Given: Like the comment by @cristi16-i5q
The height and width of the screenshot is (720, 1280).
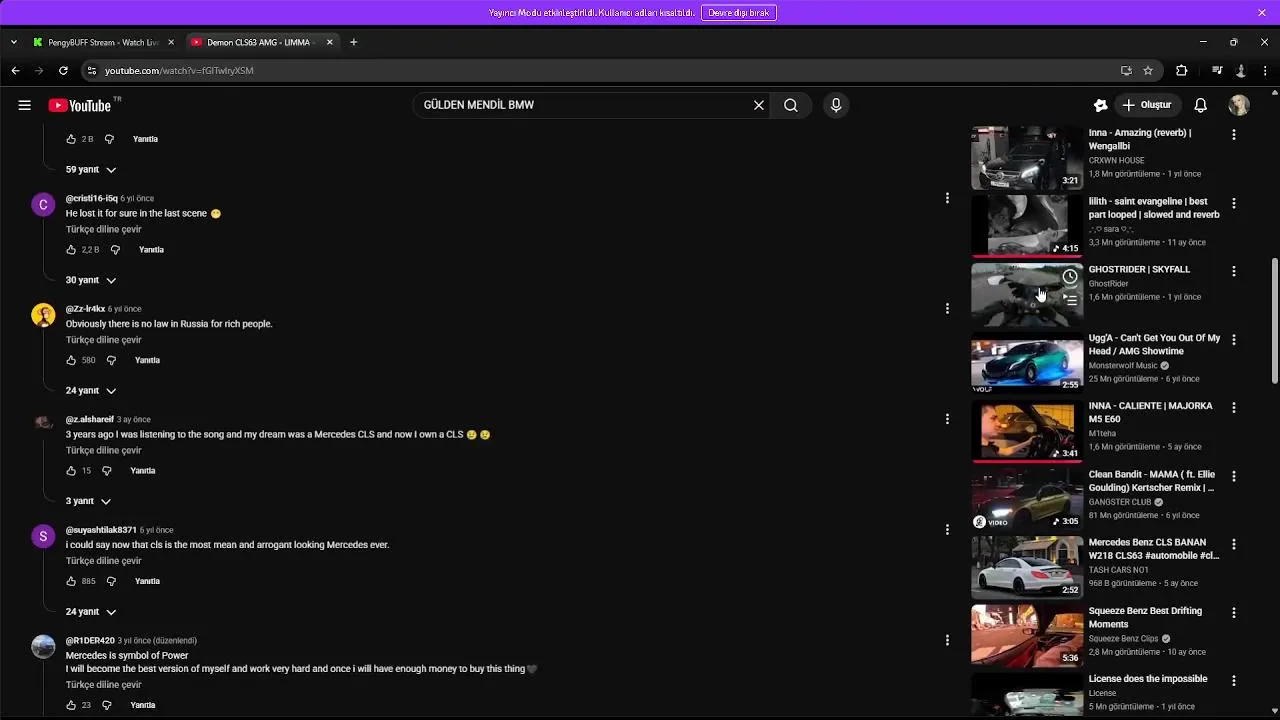Looking at the screenshot, I should tap(71, 250).
